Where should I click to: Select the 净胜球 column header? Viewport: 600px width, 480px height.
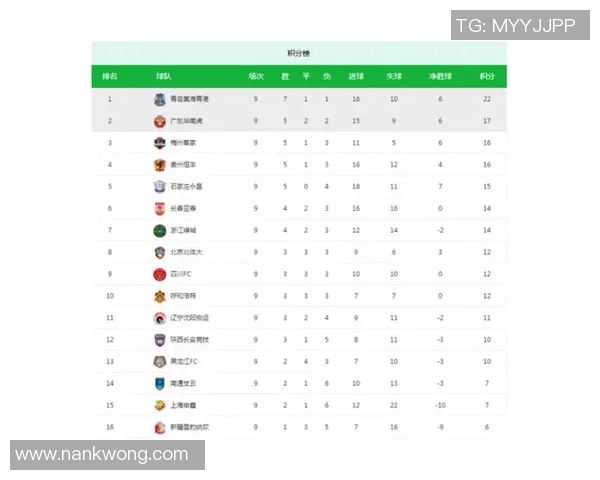click(x=439, y=76)
